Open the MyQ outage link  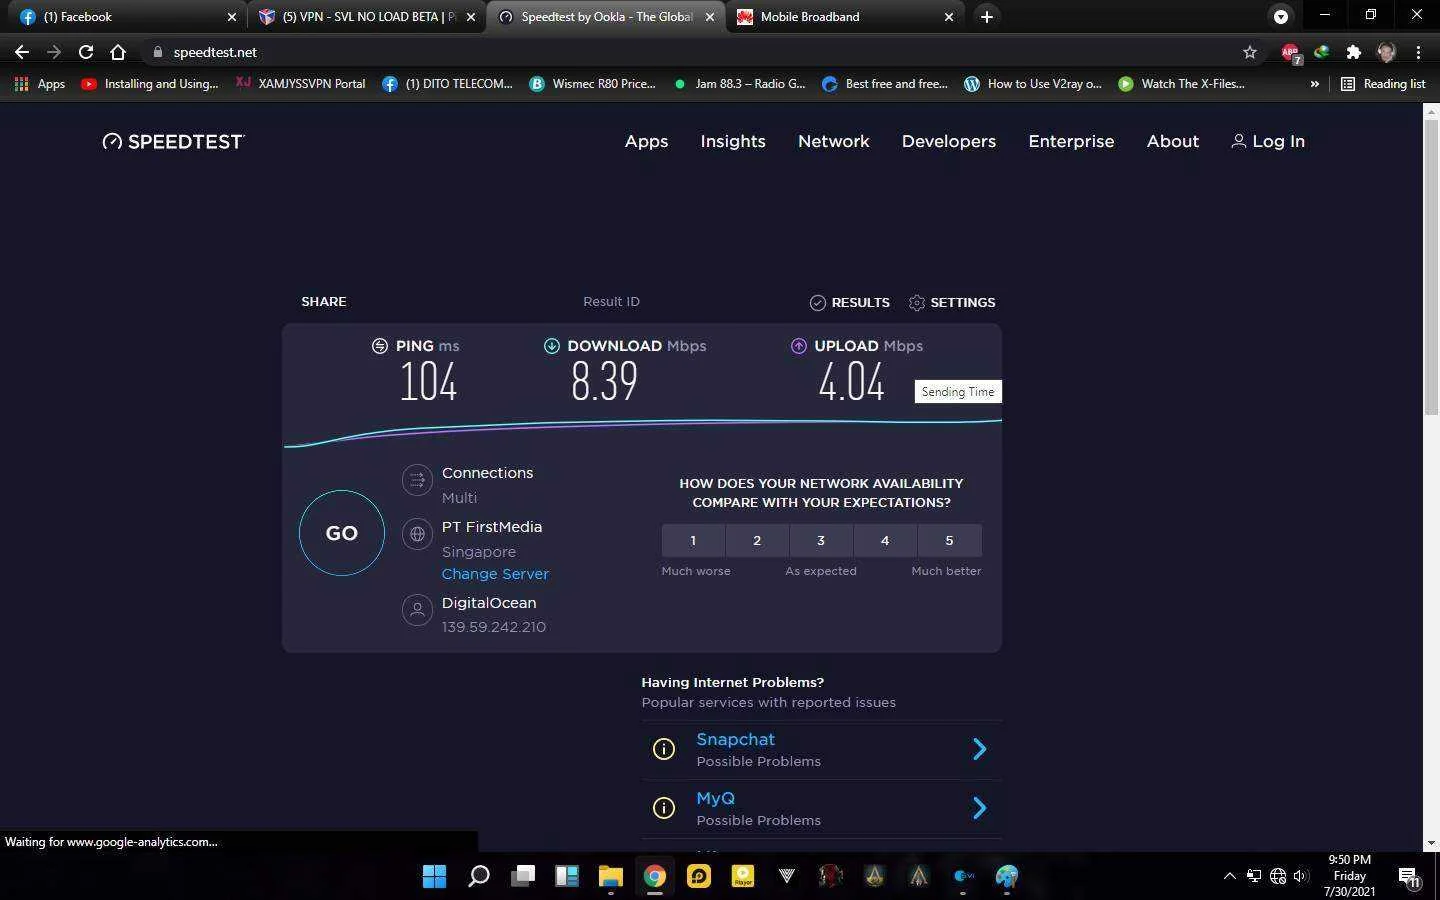[715, 798]
